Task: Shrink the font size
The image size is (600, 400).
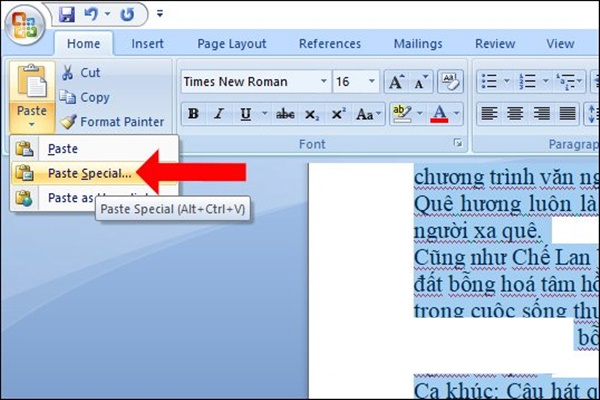Action: coord(421,82)
